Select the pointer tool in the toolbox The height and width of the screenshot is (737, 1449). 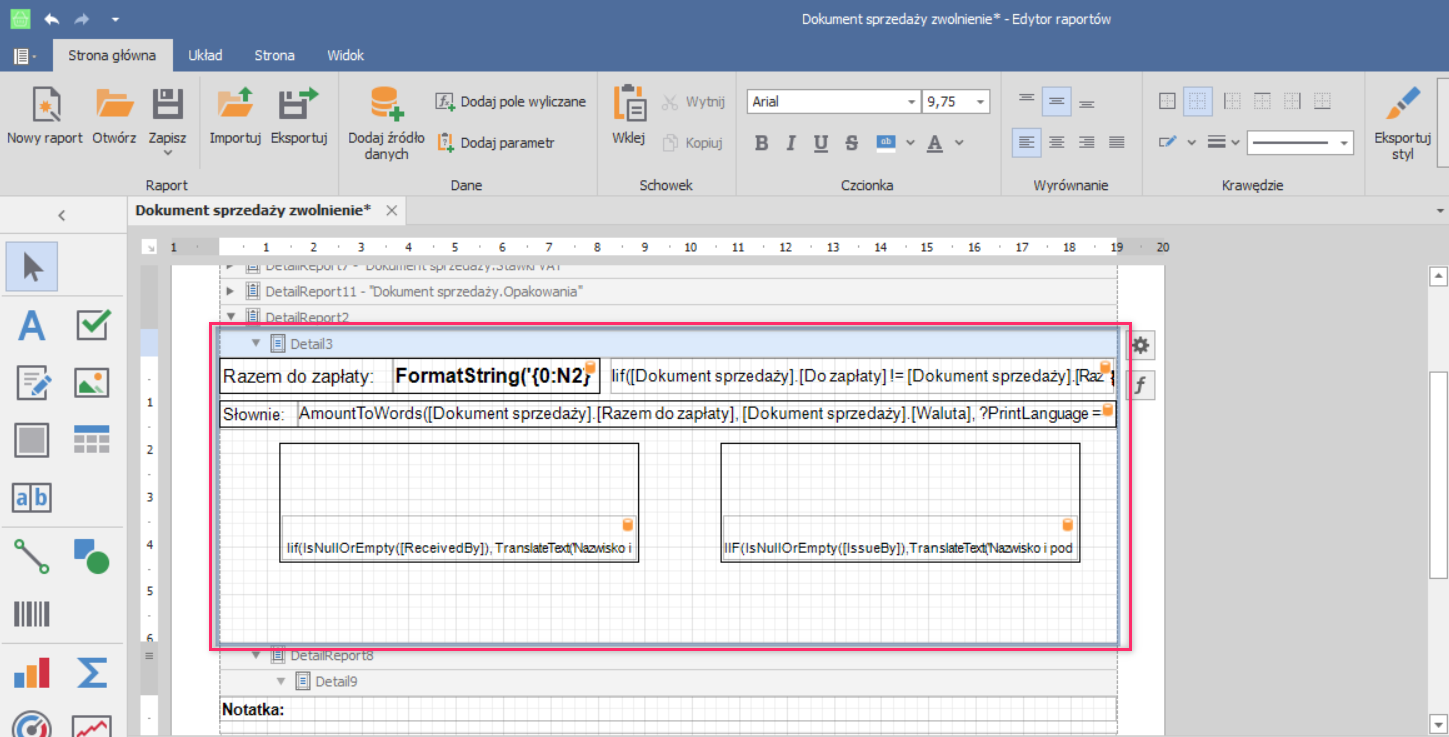point(33,267)
